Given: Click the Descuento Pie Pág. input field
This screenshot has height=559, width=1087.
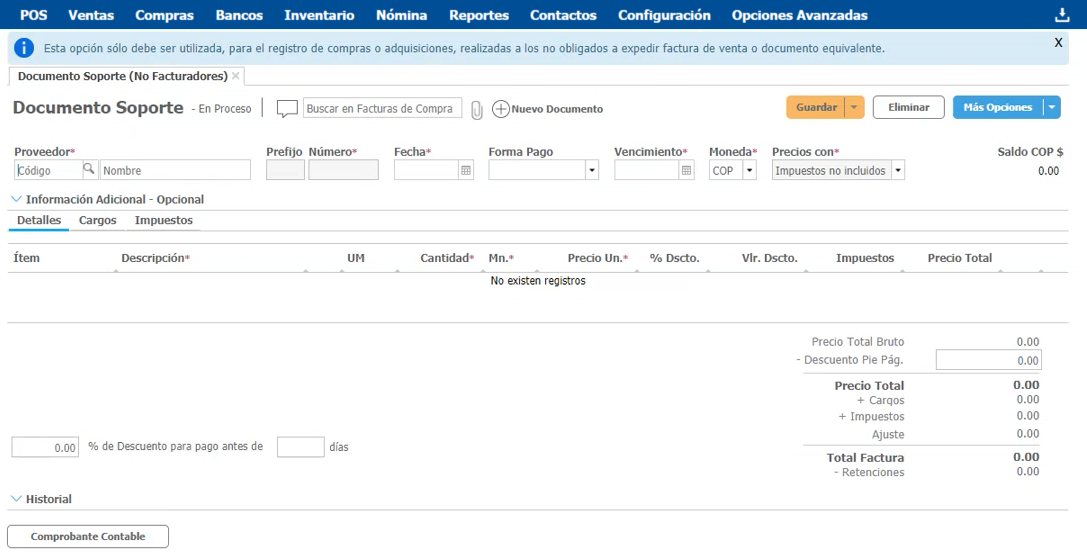Looking at the screenshot, I should pos(988,360).
